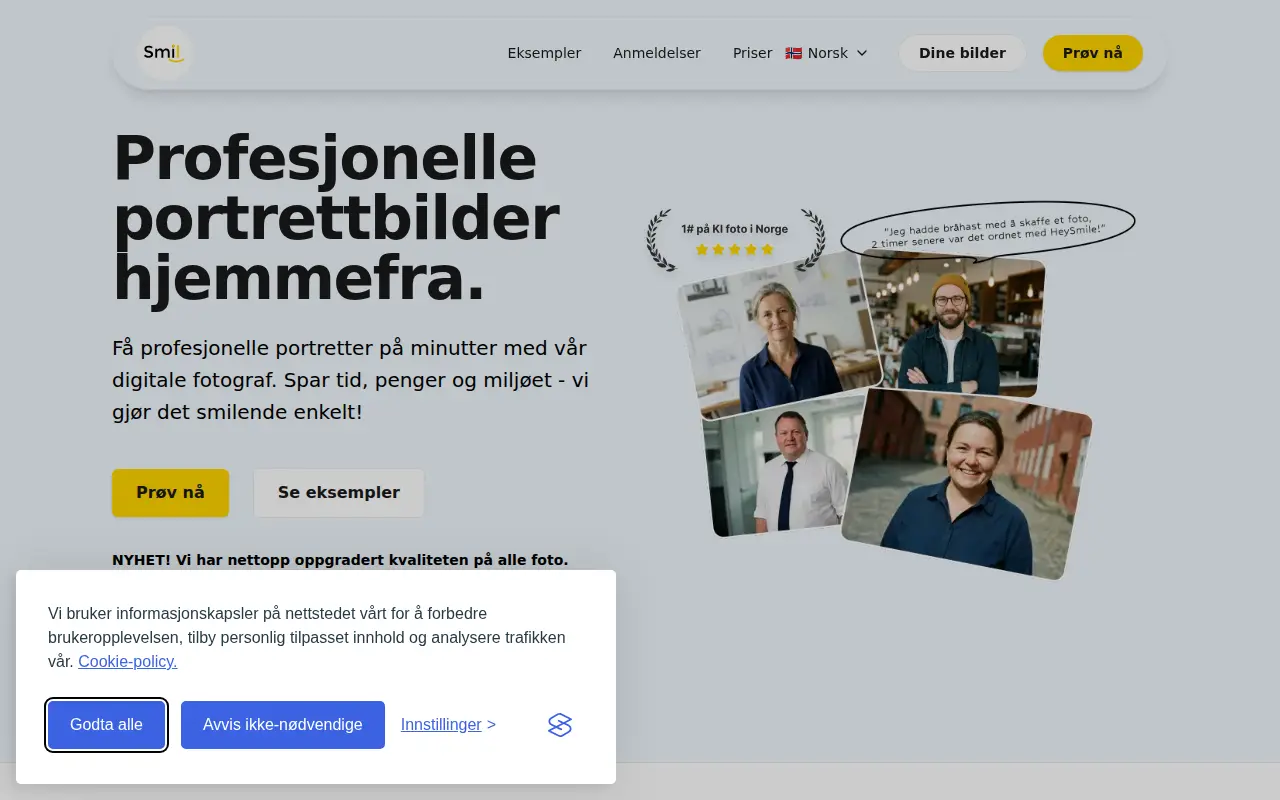Open the cookie consent provider logo icon

point(560,725)
